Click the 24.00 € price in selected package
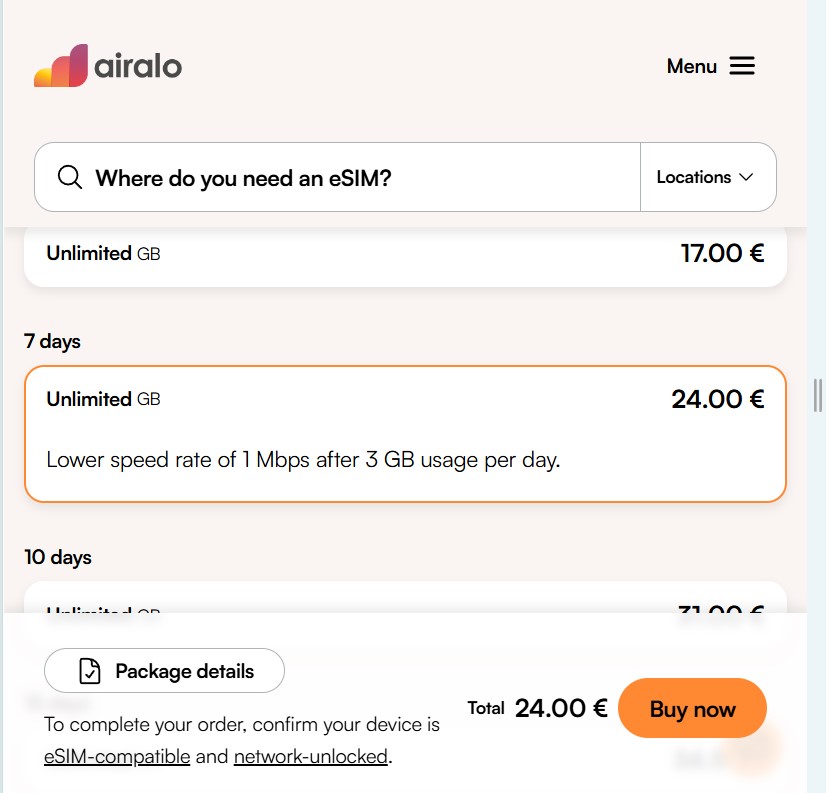This screenshot has width=826, height=793. click(717, 400)
